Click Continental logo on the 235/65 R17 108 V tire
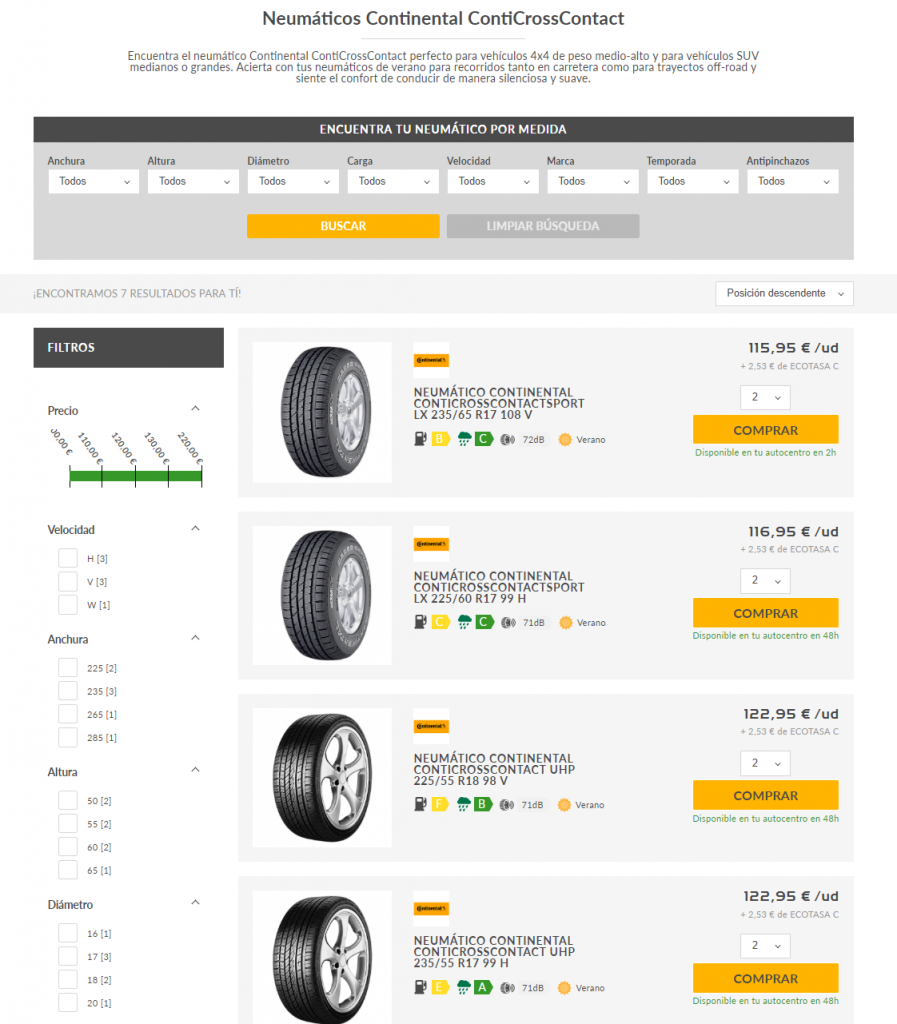Image resolution: width=897 pixels, height=1024 pixels. click(x=431, y=360)
